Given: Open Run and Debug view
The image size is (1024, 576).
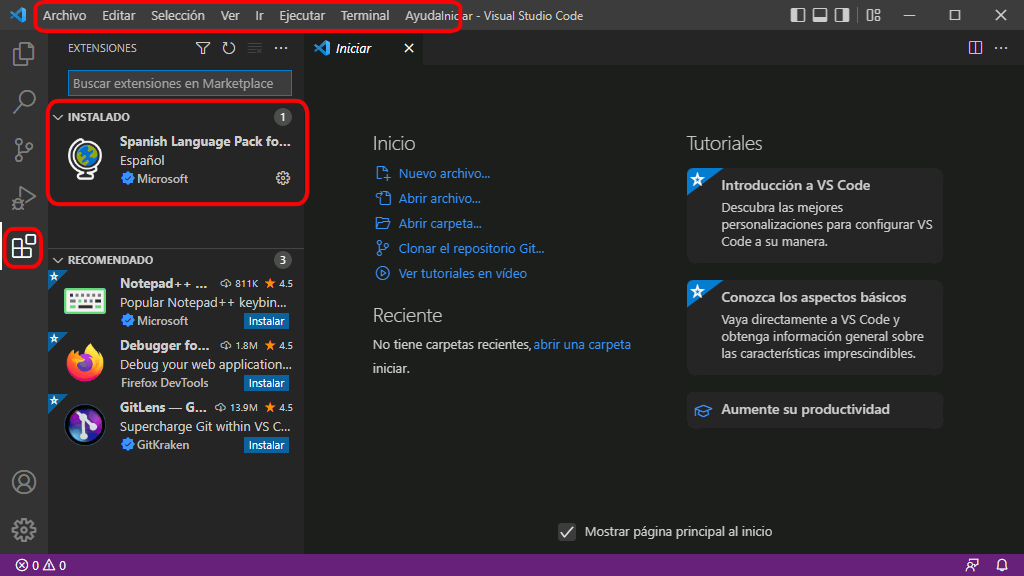Looking at the screenshot, I should coord(24,199).
